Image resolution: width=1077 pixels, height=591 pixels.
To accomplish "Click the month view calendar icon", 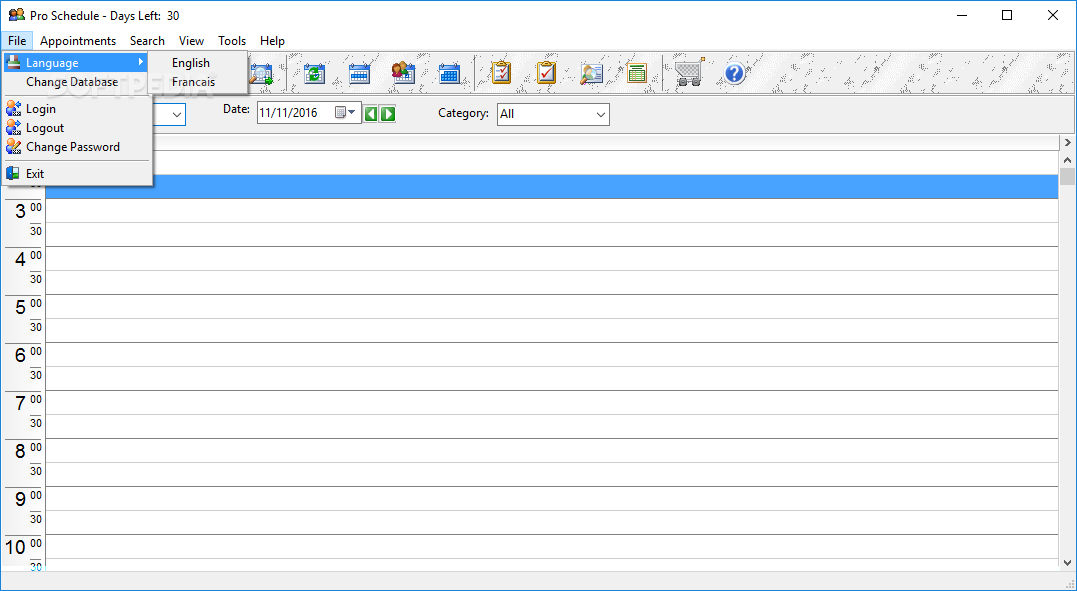I will pyautogui.click(x=449, y=74).
